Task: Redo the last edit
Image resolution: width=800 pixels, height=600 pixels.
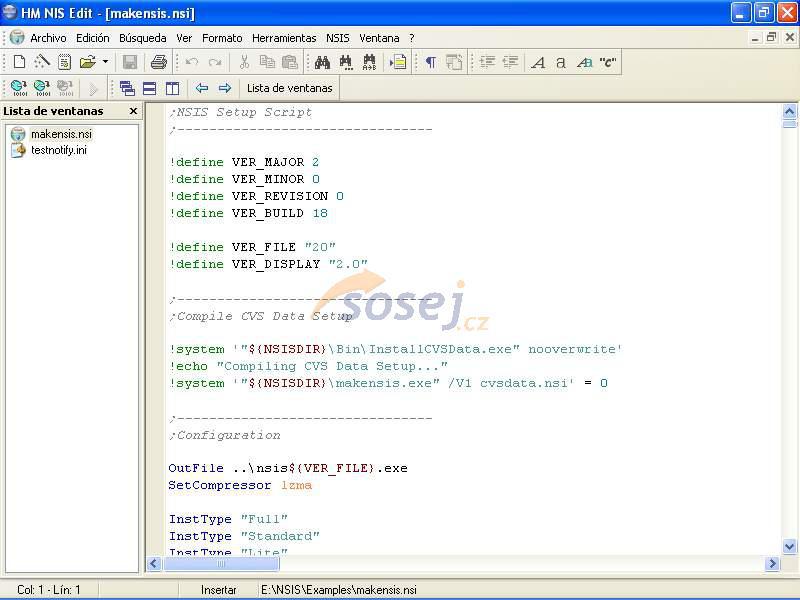Action: [215, 62]
